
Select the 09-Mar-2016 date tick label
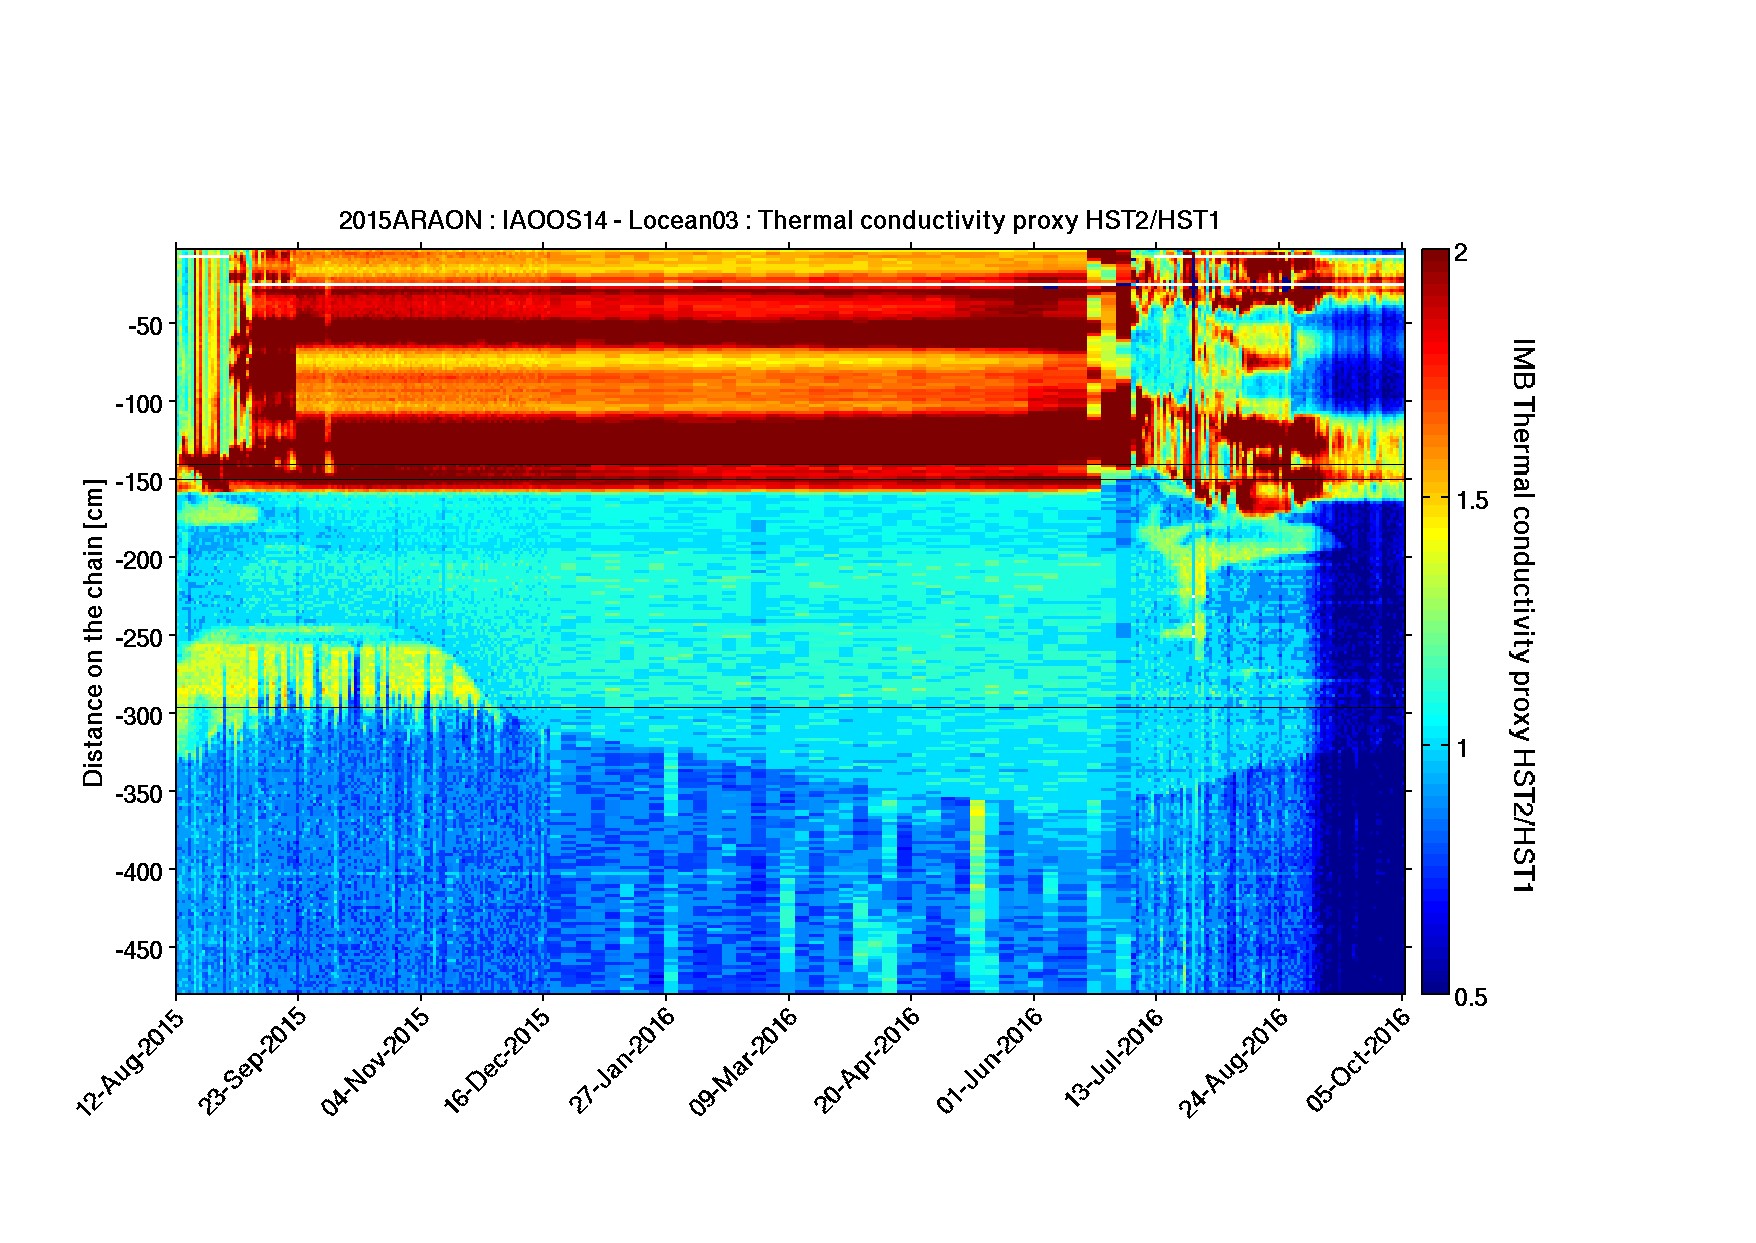[x=743, y=1062]
